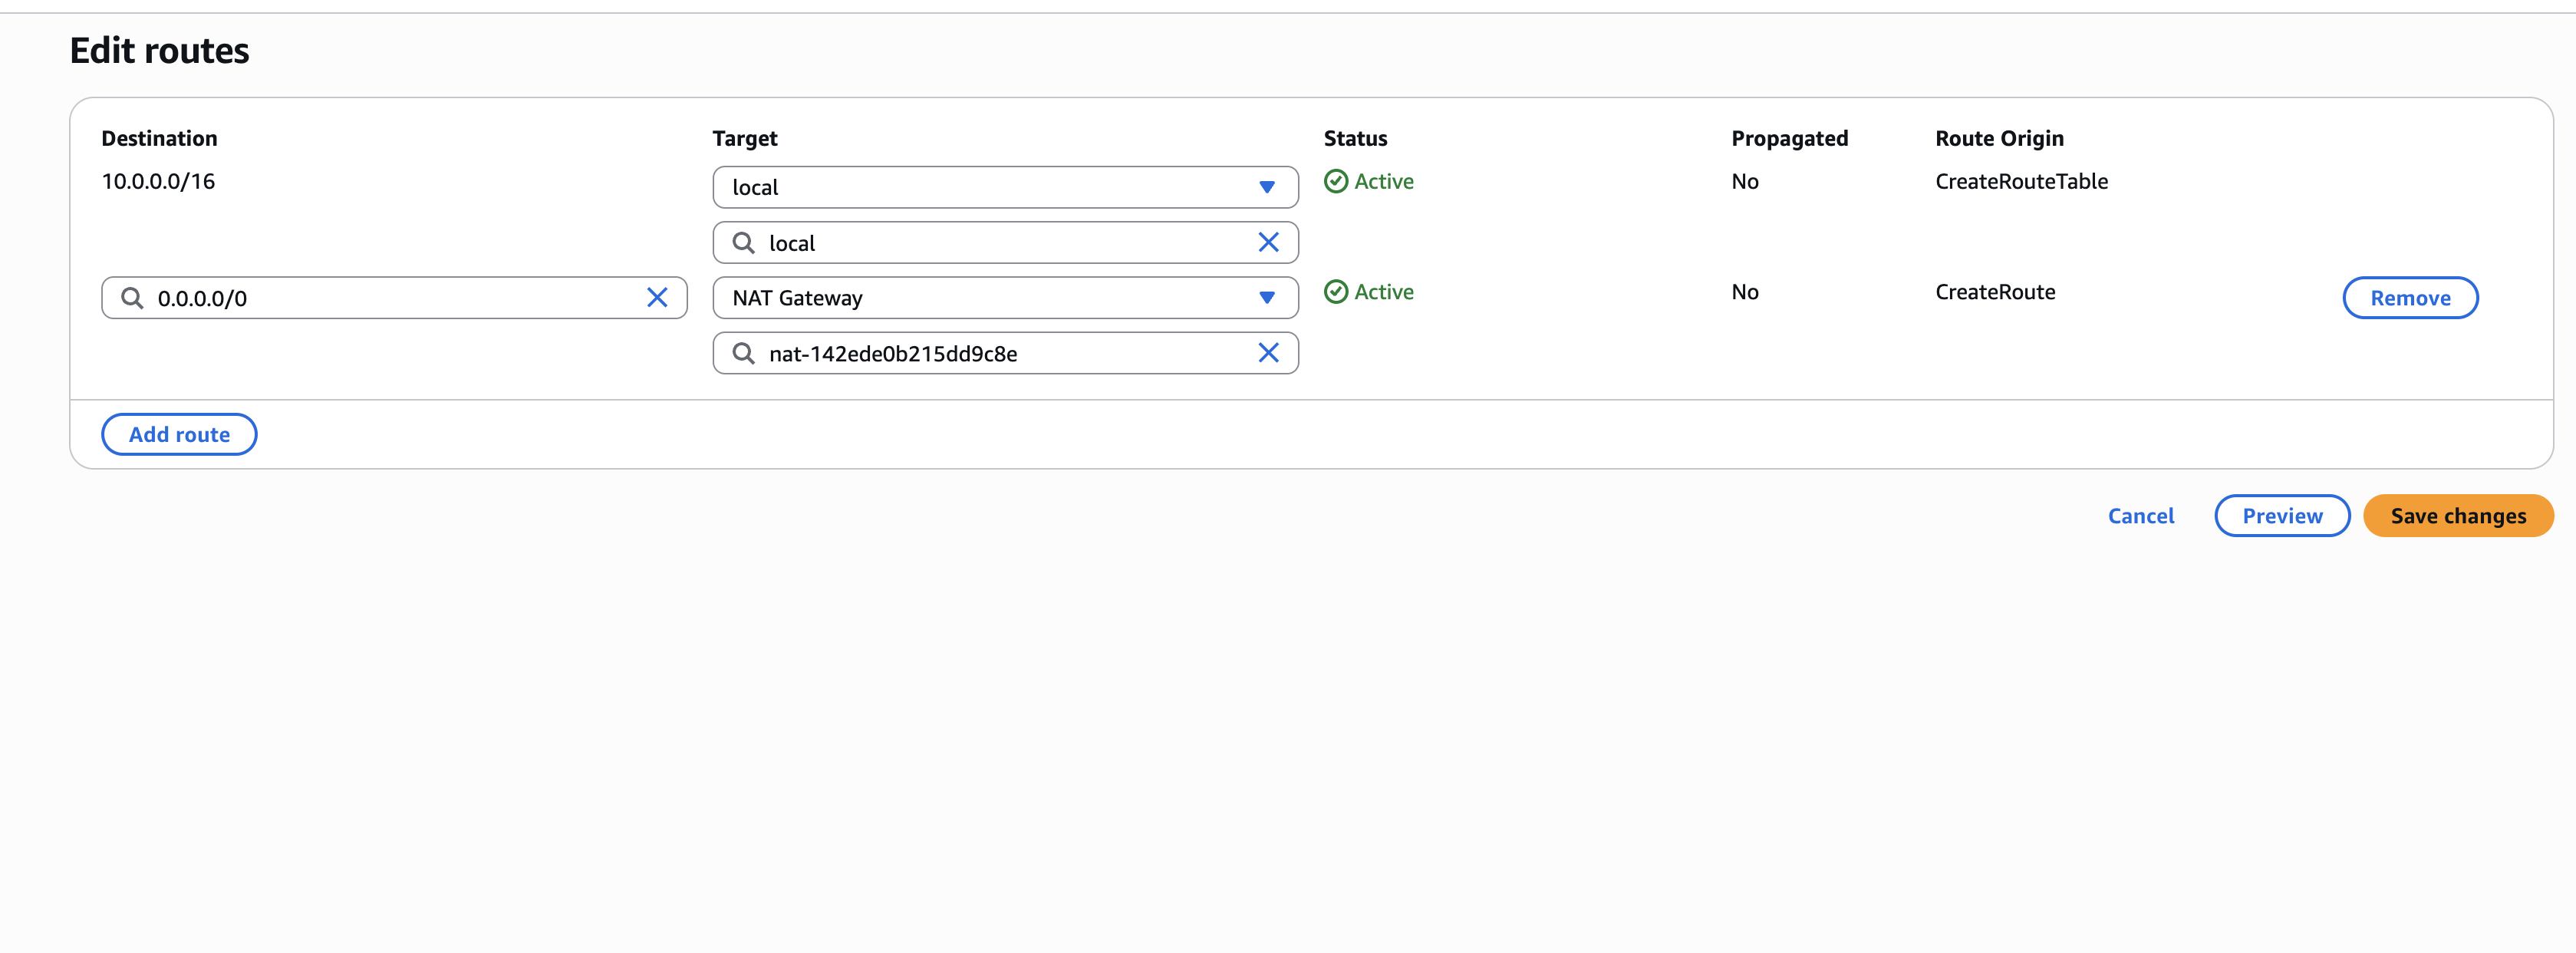Viewport: 2576px width, 953px height.
Task: Focus the local target search input
Action: (1005, 242)
